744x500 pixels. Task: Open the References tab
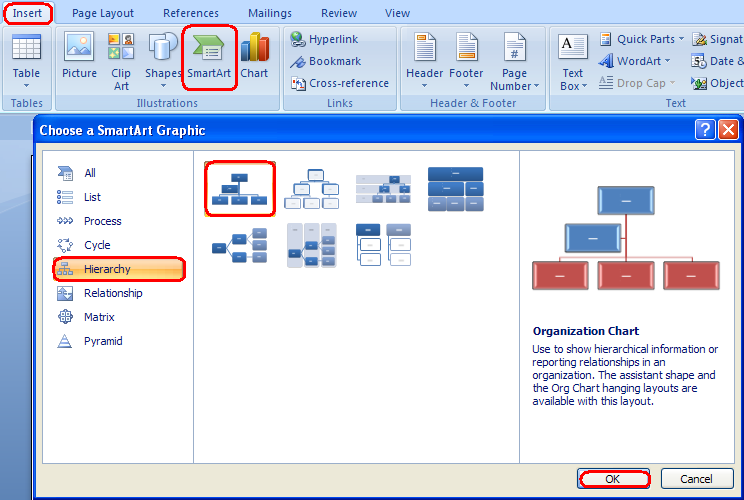click(191, 13)
